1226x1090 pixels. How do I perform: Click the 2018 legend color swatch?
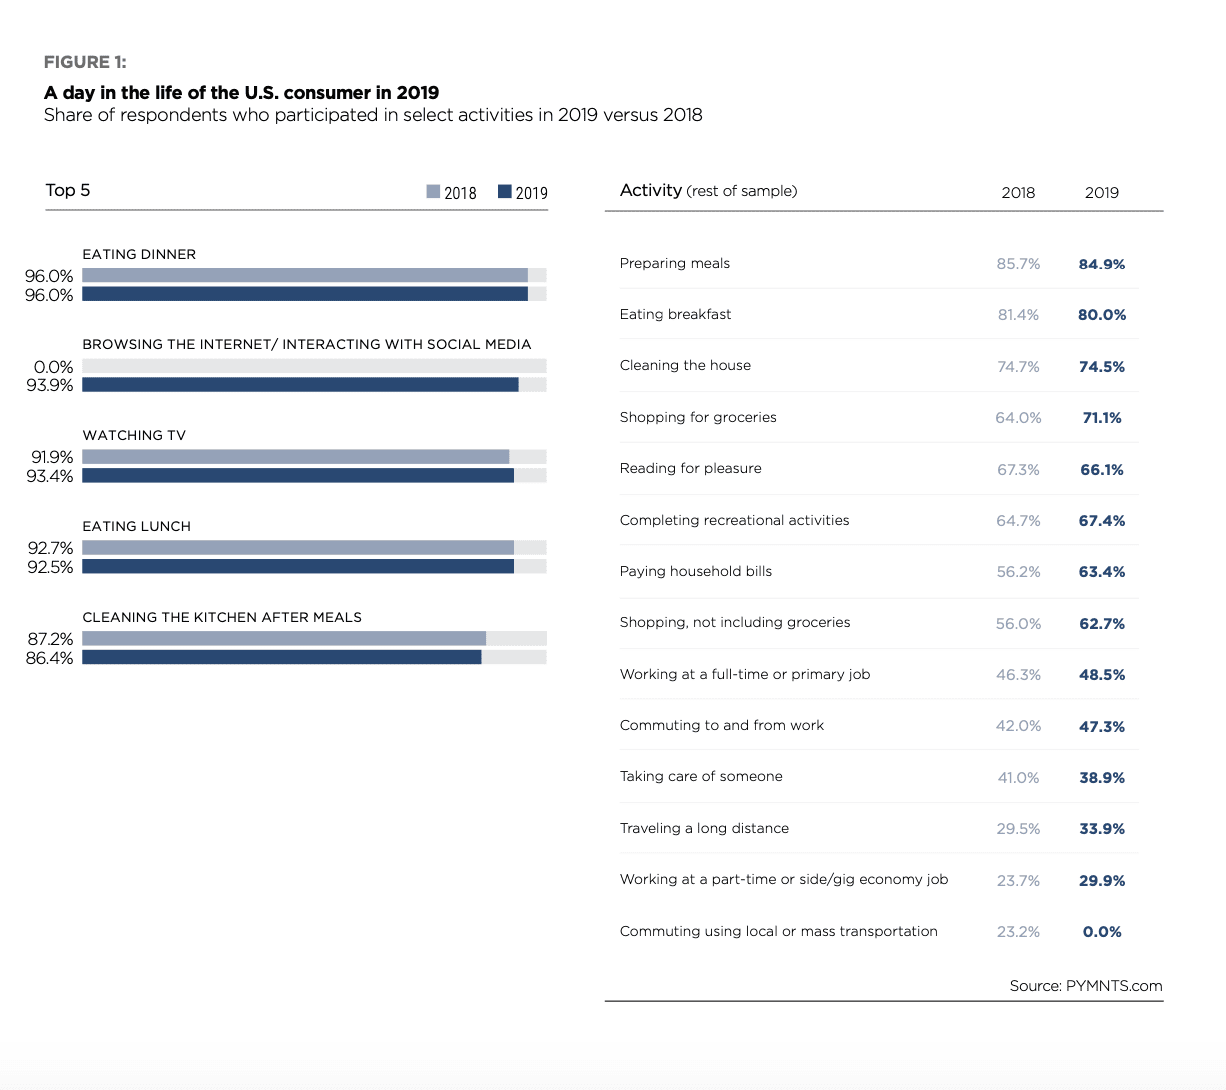coord(433,192)
